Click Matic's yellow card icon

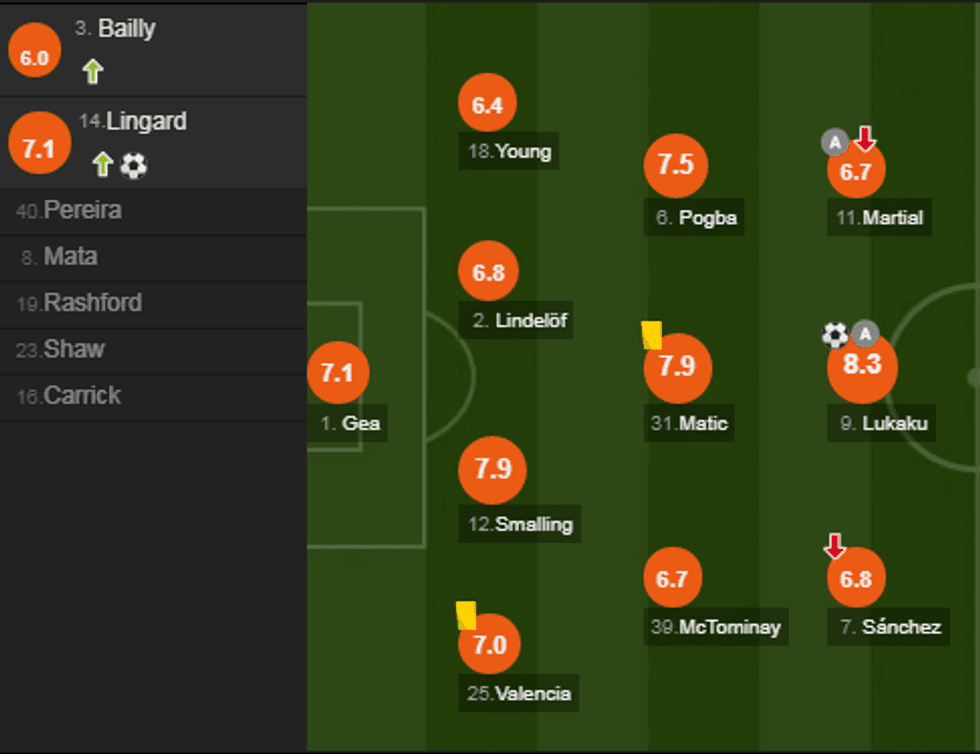pos(652,335)
